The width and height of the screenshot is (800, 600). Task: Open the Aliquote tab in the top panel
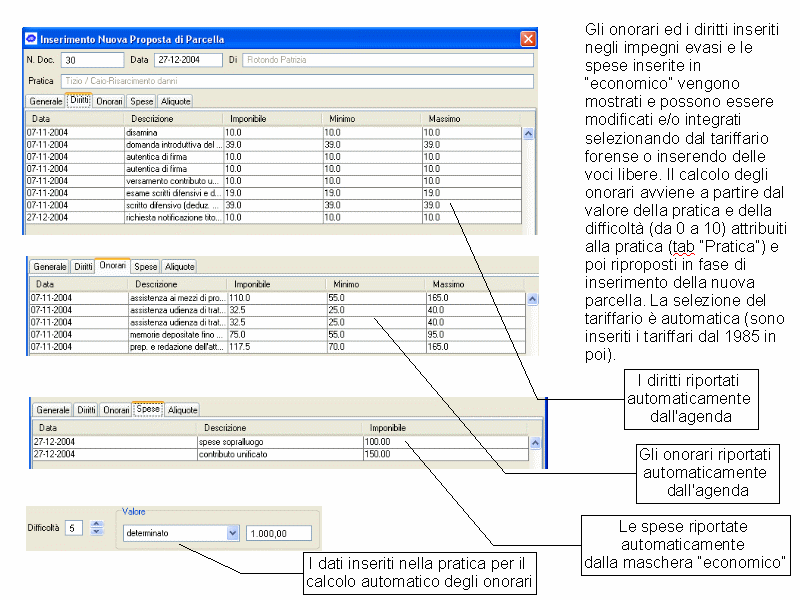tap(176, 102)
